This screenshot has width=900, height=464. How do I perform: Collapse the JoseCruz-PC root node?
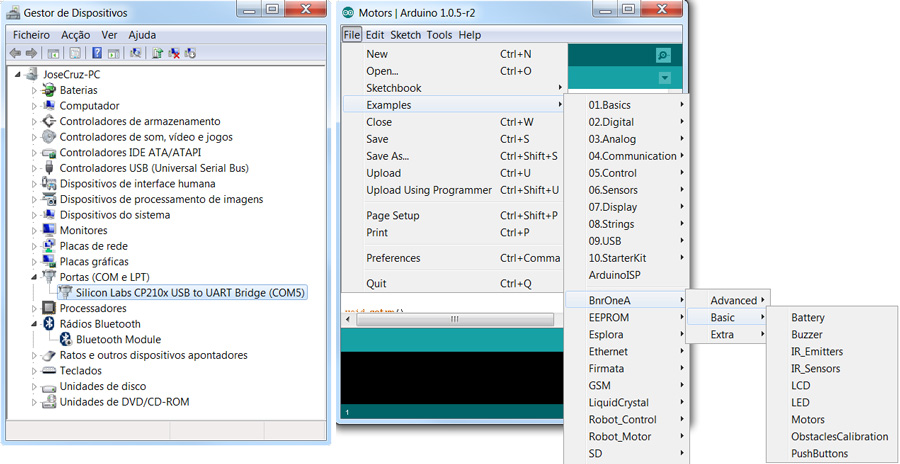click(17, 75)
